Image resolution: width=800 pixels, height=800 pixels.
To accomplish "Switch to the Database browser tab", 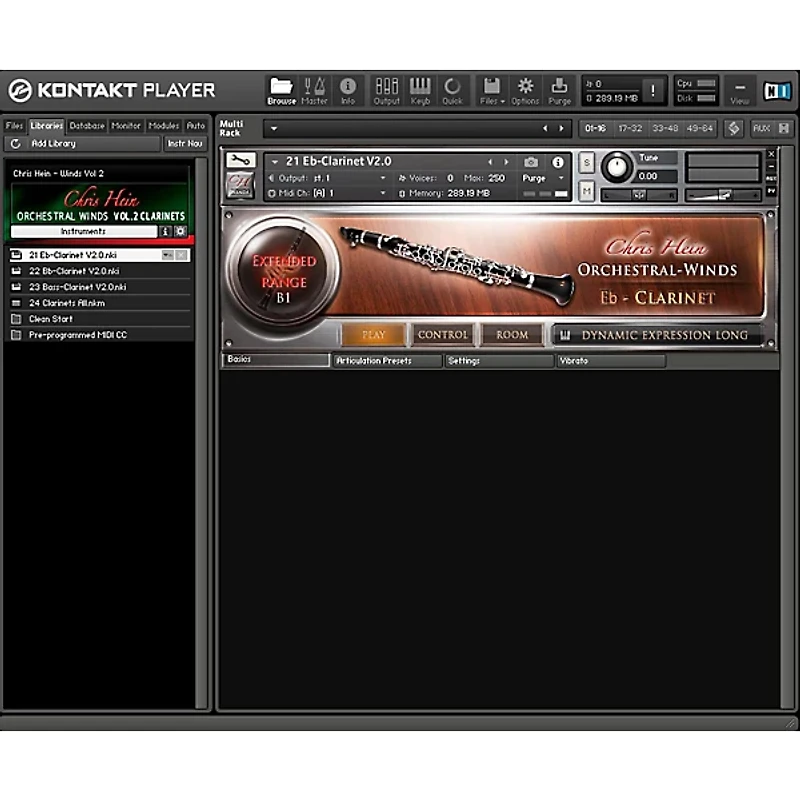I will pyautogui.click(x=87, y=126).
